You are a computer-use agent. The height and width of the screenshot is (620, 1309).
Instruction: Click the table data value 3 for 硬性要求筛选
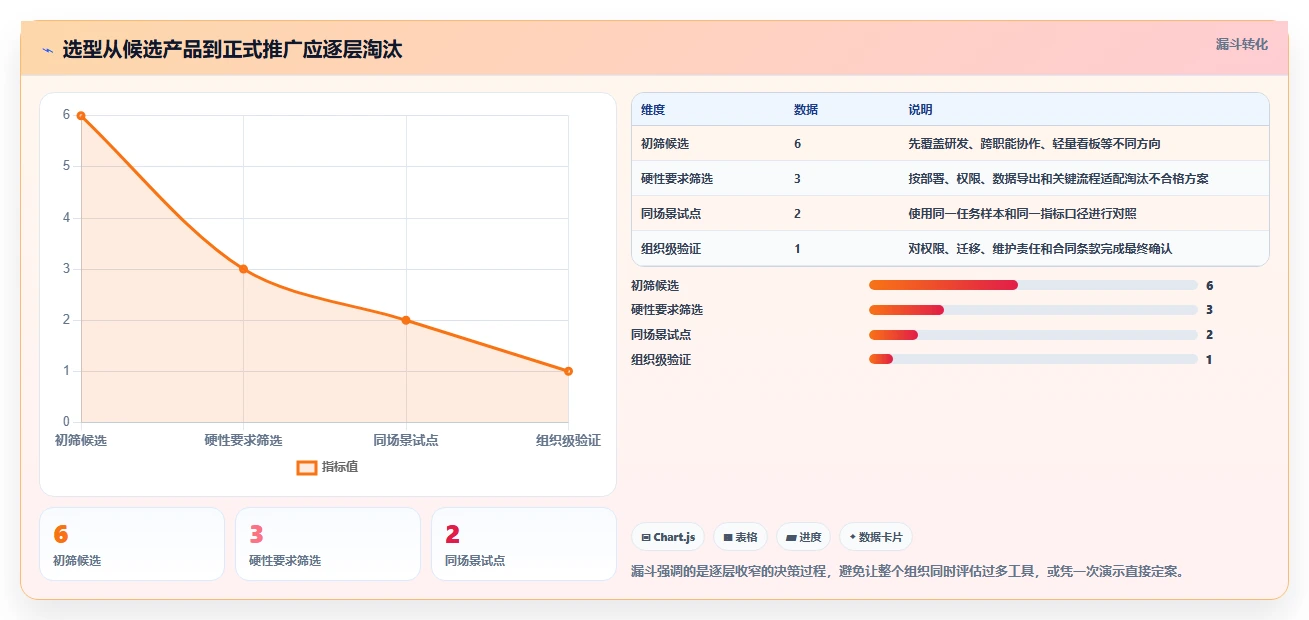click(797, 179)
